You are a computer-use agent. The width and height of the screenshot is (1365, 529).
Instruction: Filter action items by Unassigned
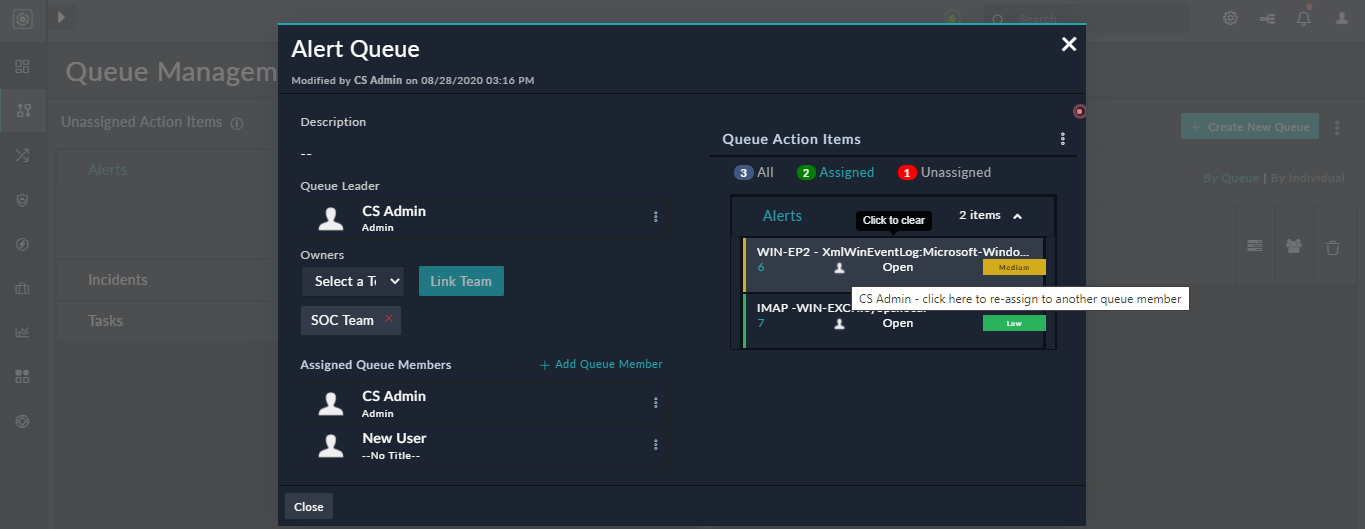pos(944,172)
